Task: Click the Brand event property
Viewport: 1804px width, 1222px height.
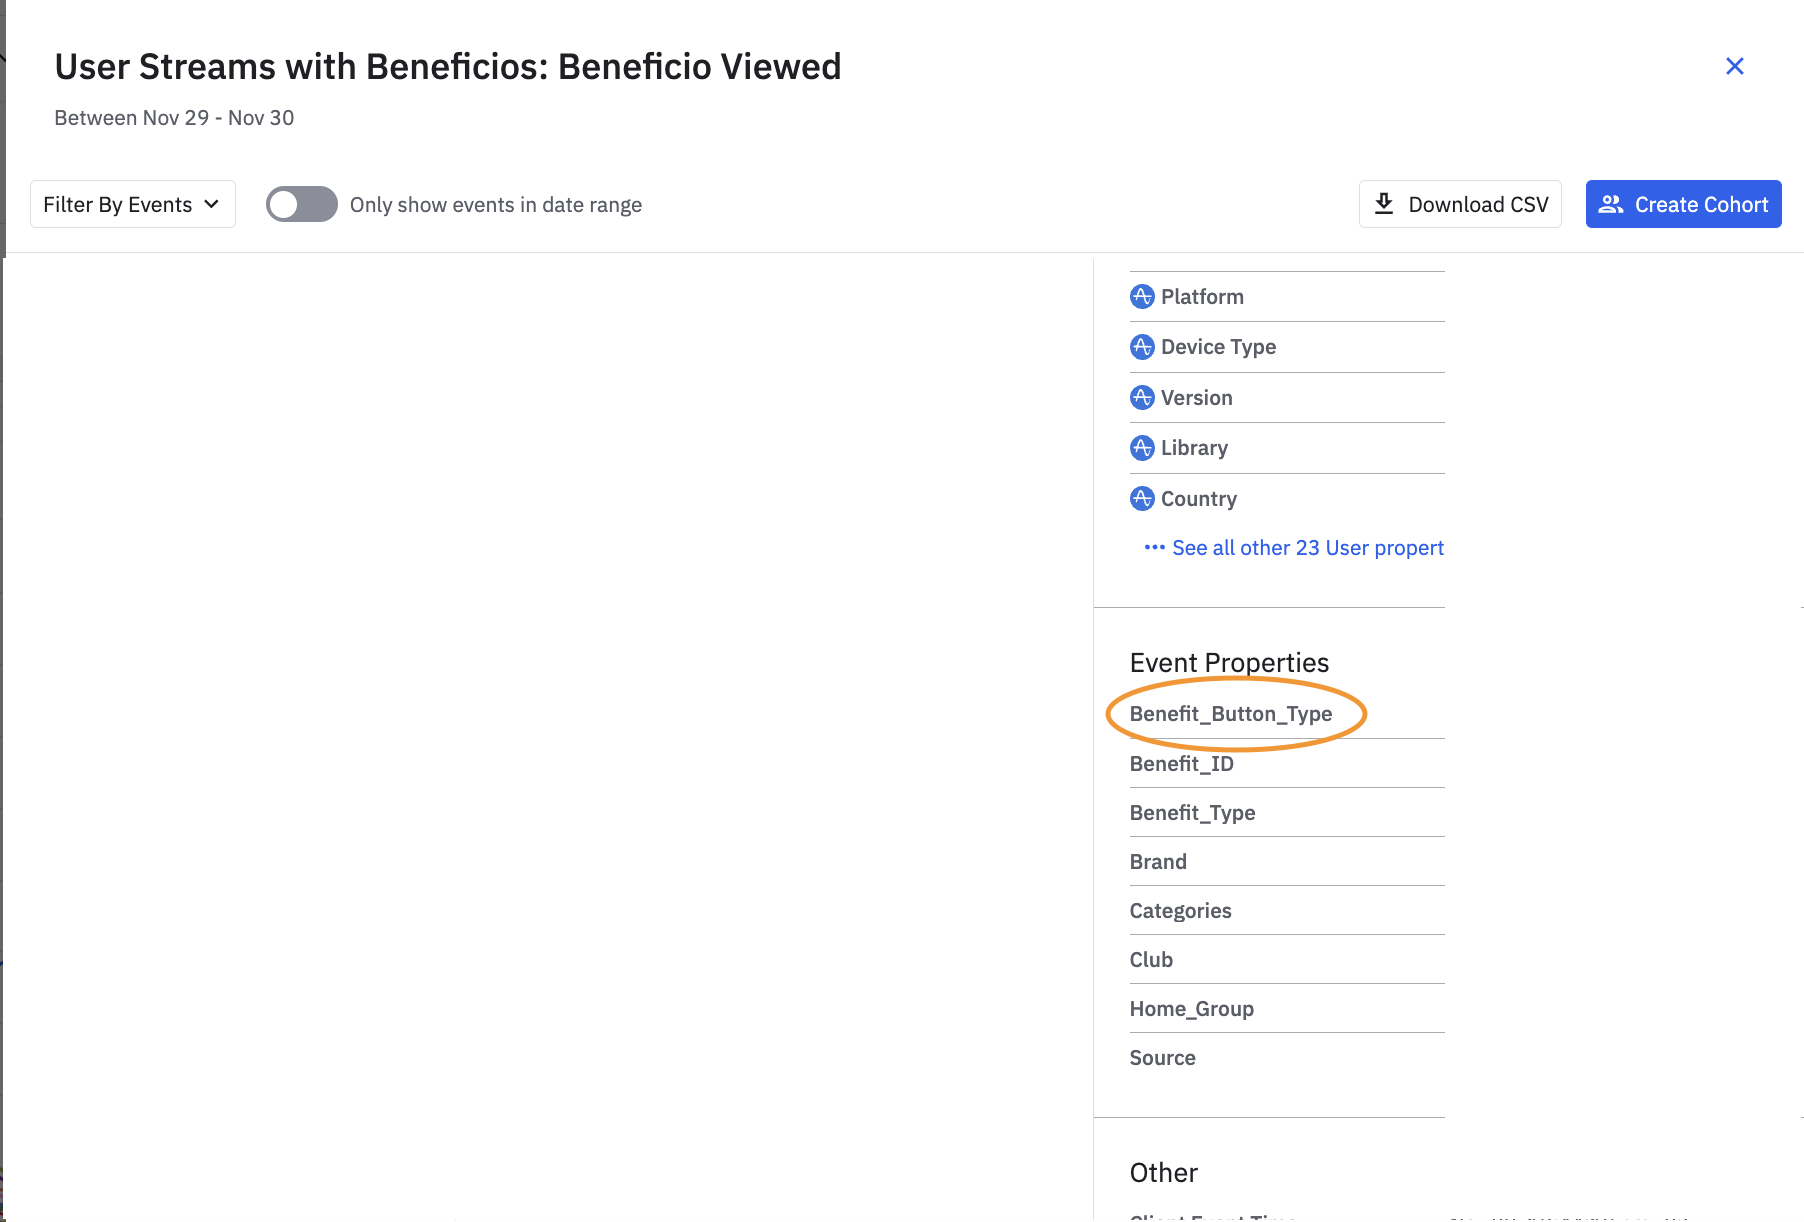Action: [1158, 862]
